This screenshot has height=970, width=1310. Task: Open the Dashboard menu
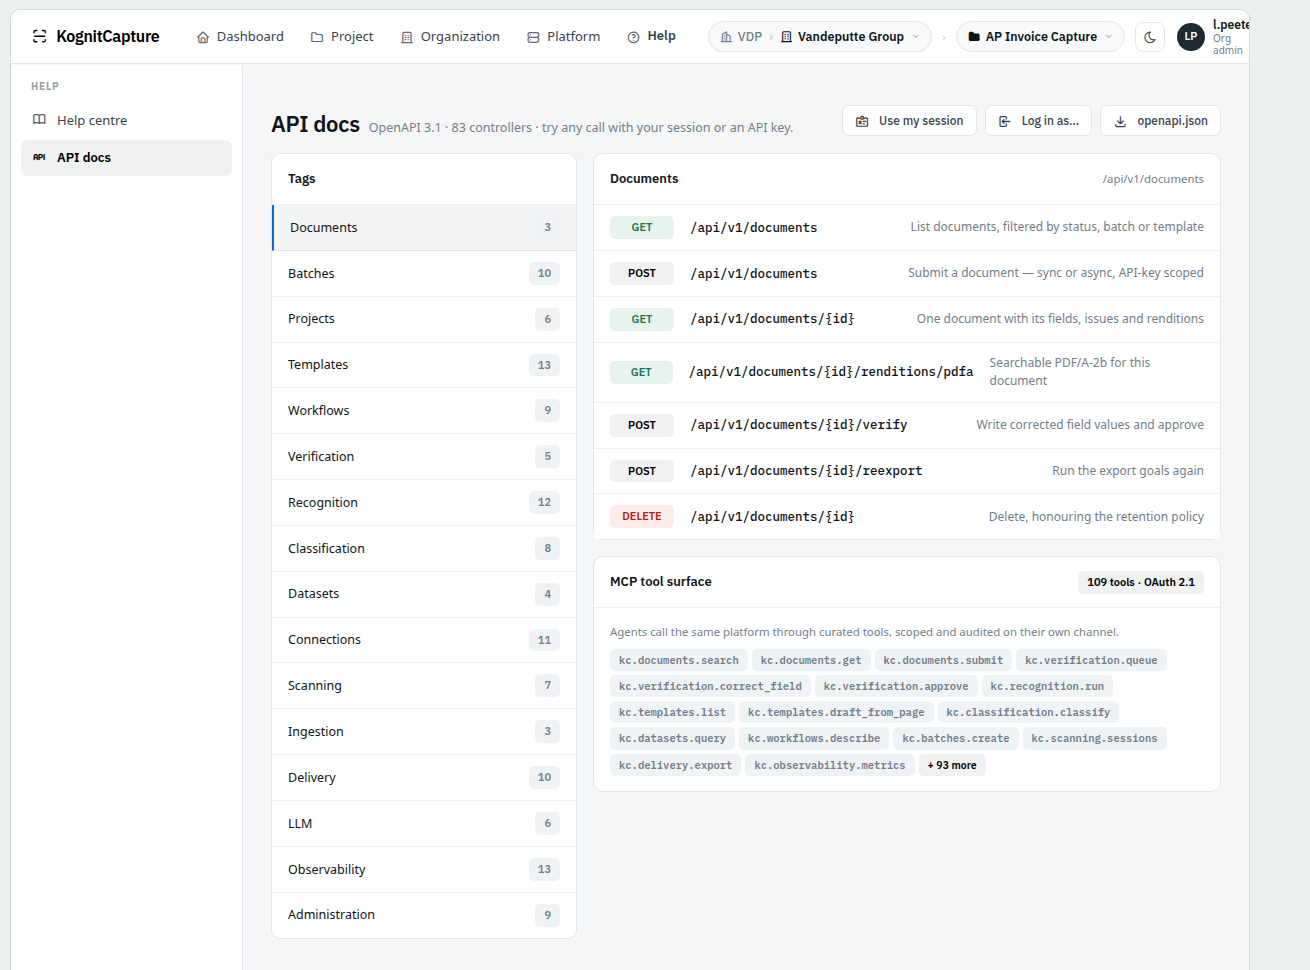(x=240, y=37)
